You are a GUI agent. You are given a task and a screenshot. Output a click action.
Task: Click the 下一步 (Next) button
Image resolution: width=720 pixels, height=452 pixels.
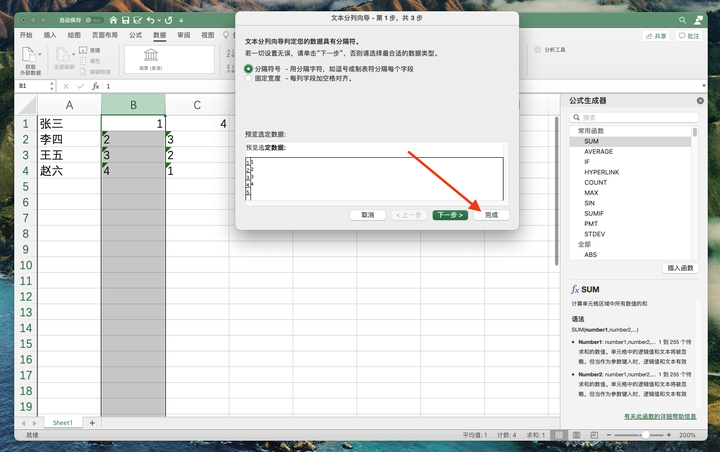tap(449, 215)
